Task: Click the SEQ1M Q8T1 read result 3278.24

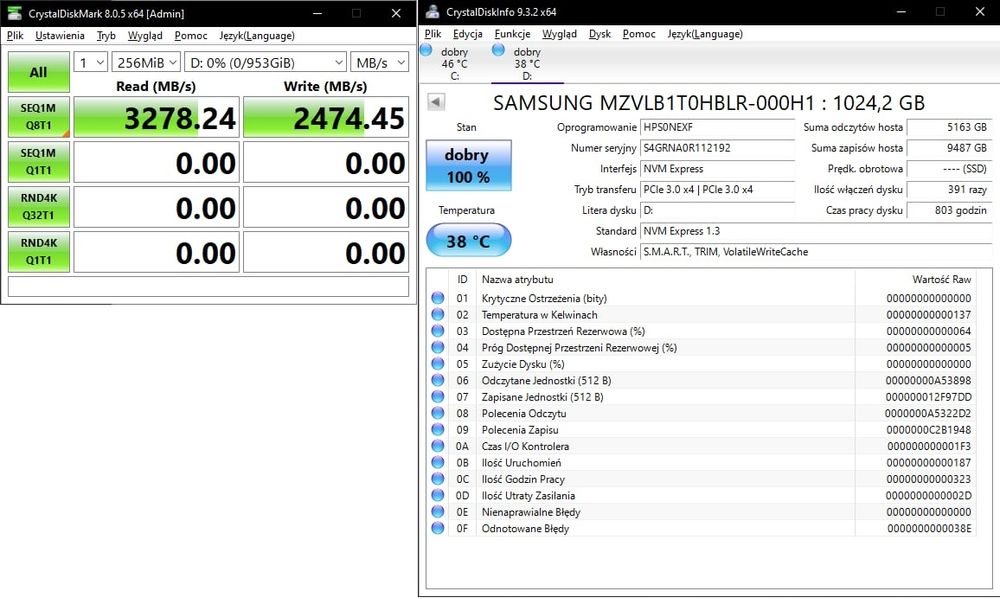Action: 157,117
